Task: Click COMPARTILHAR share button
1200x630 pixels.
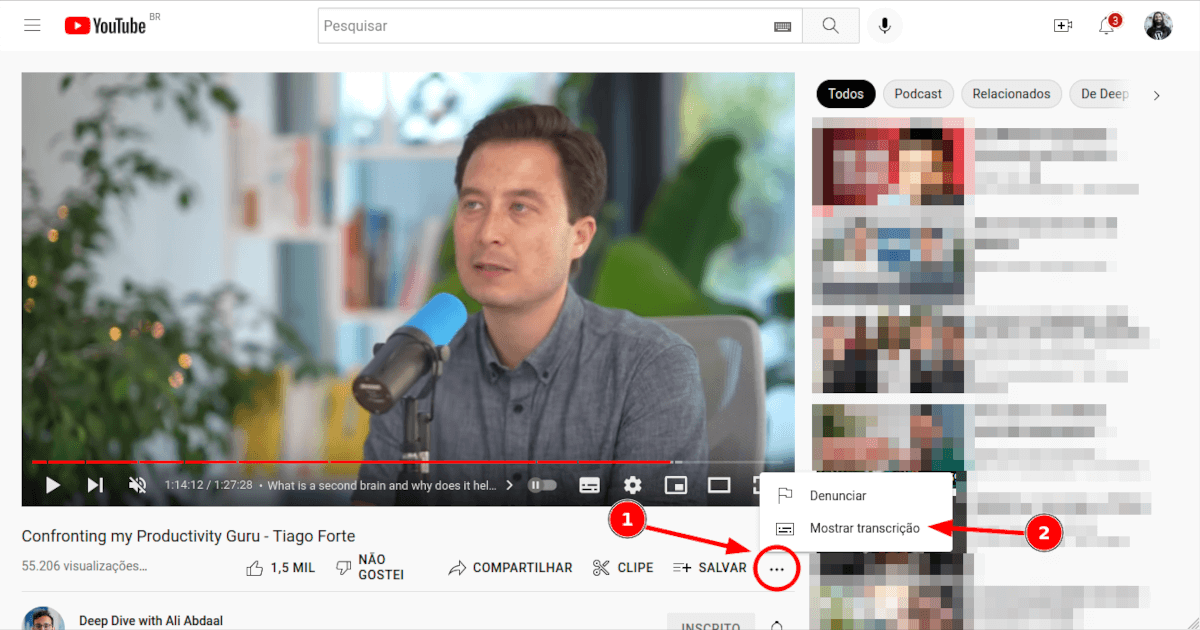Action: pyautogui.click(x=510, y=567)
